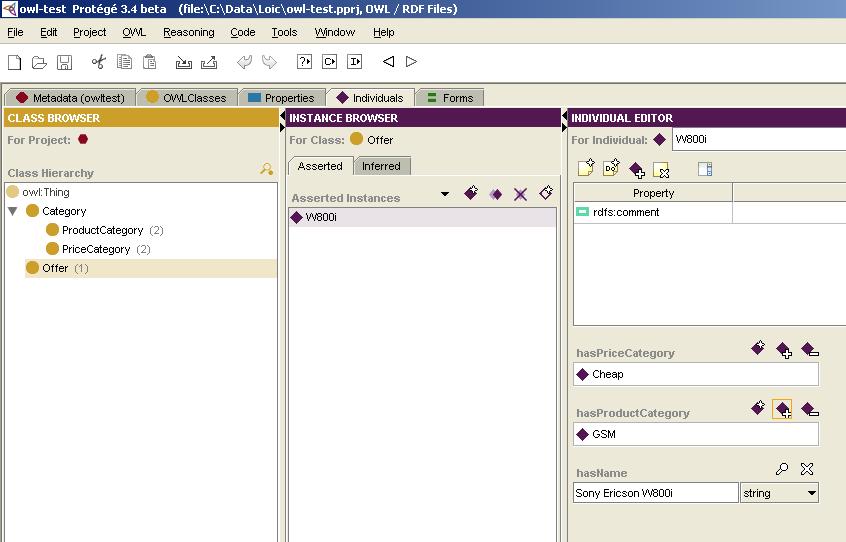The height and width of the screenshot is (542, 846).
Task: Click the Create instance icon in Instance Browser
Action: [x=471, y=193]
